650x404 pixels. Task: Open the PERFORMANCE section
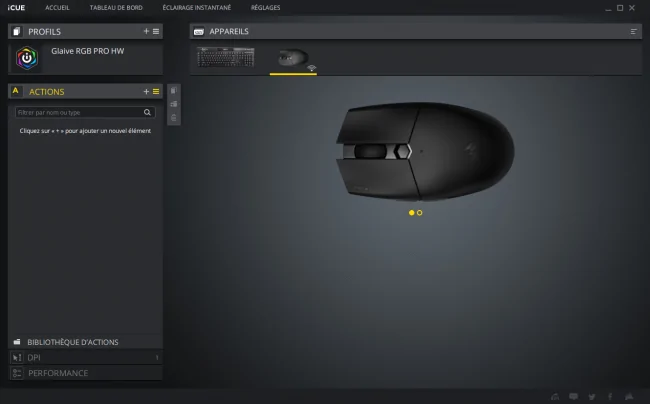point(85,373)
